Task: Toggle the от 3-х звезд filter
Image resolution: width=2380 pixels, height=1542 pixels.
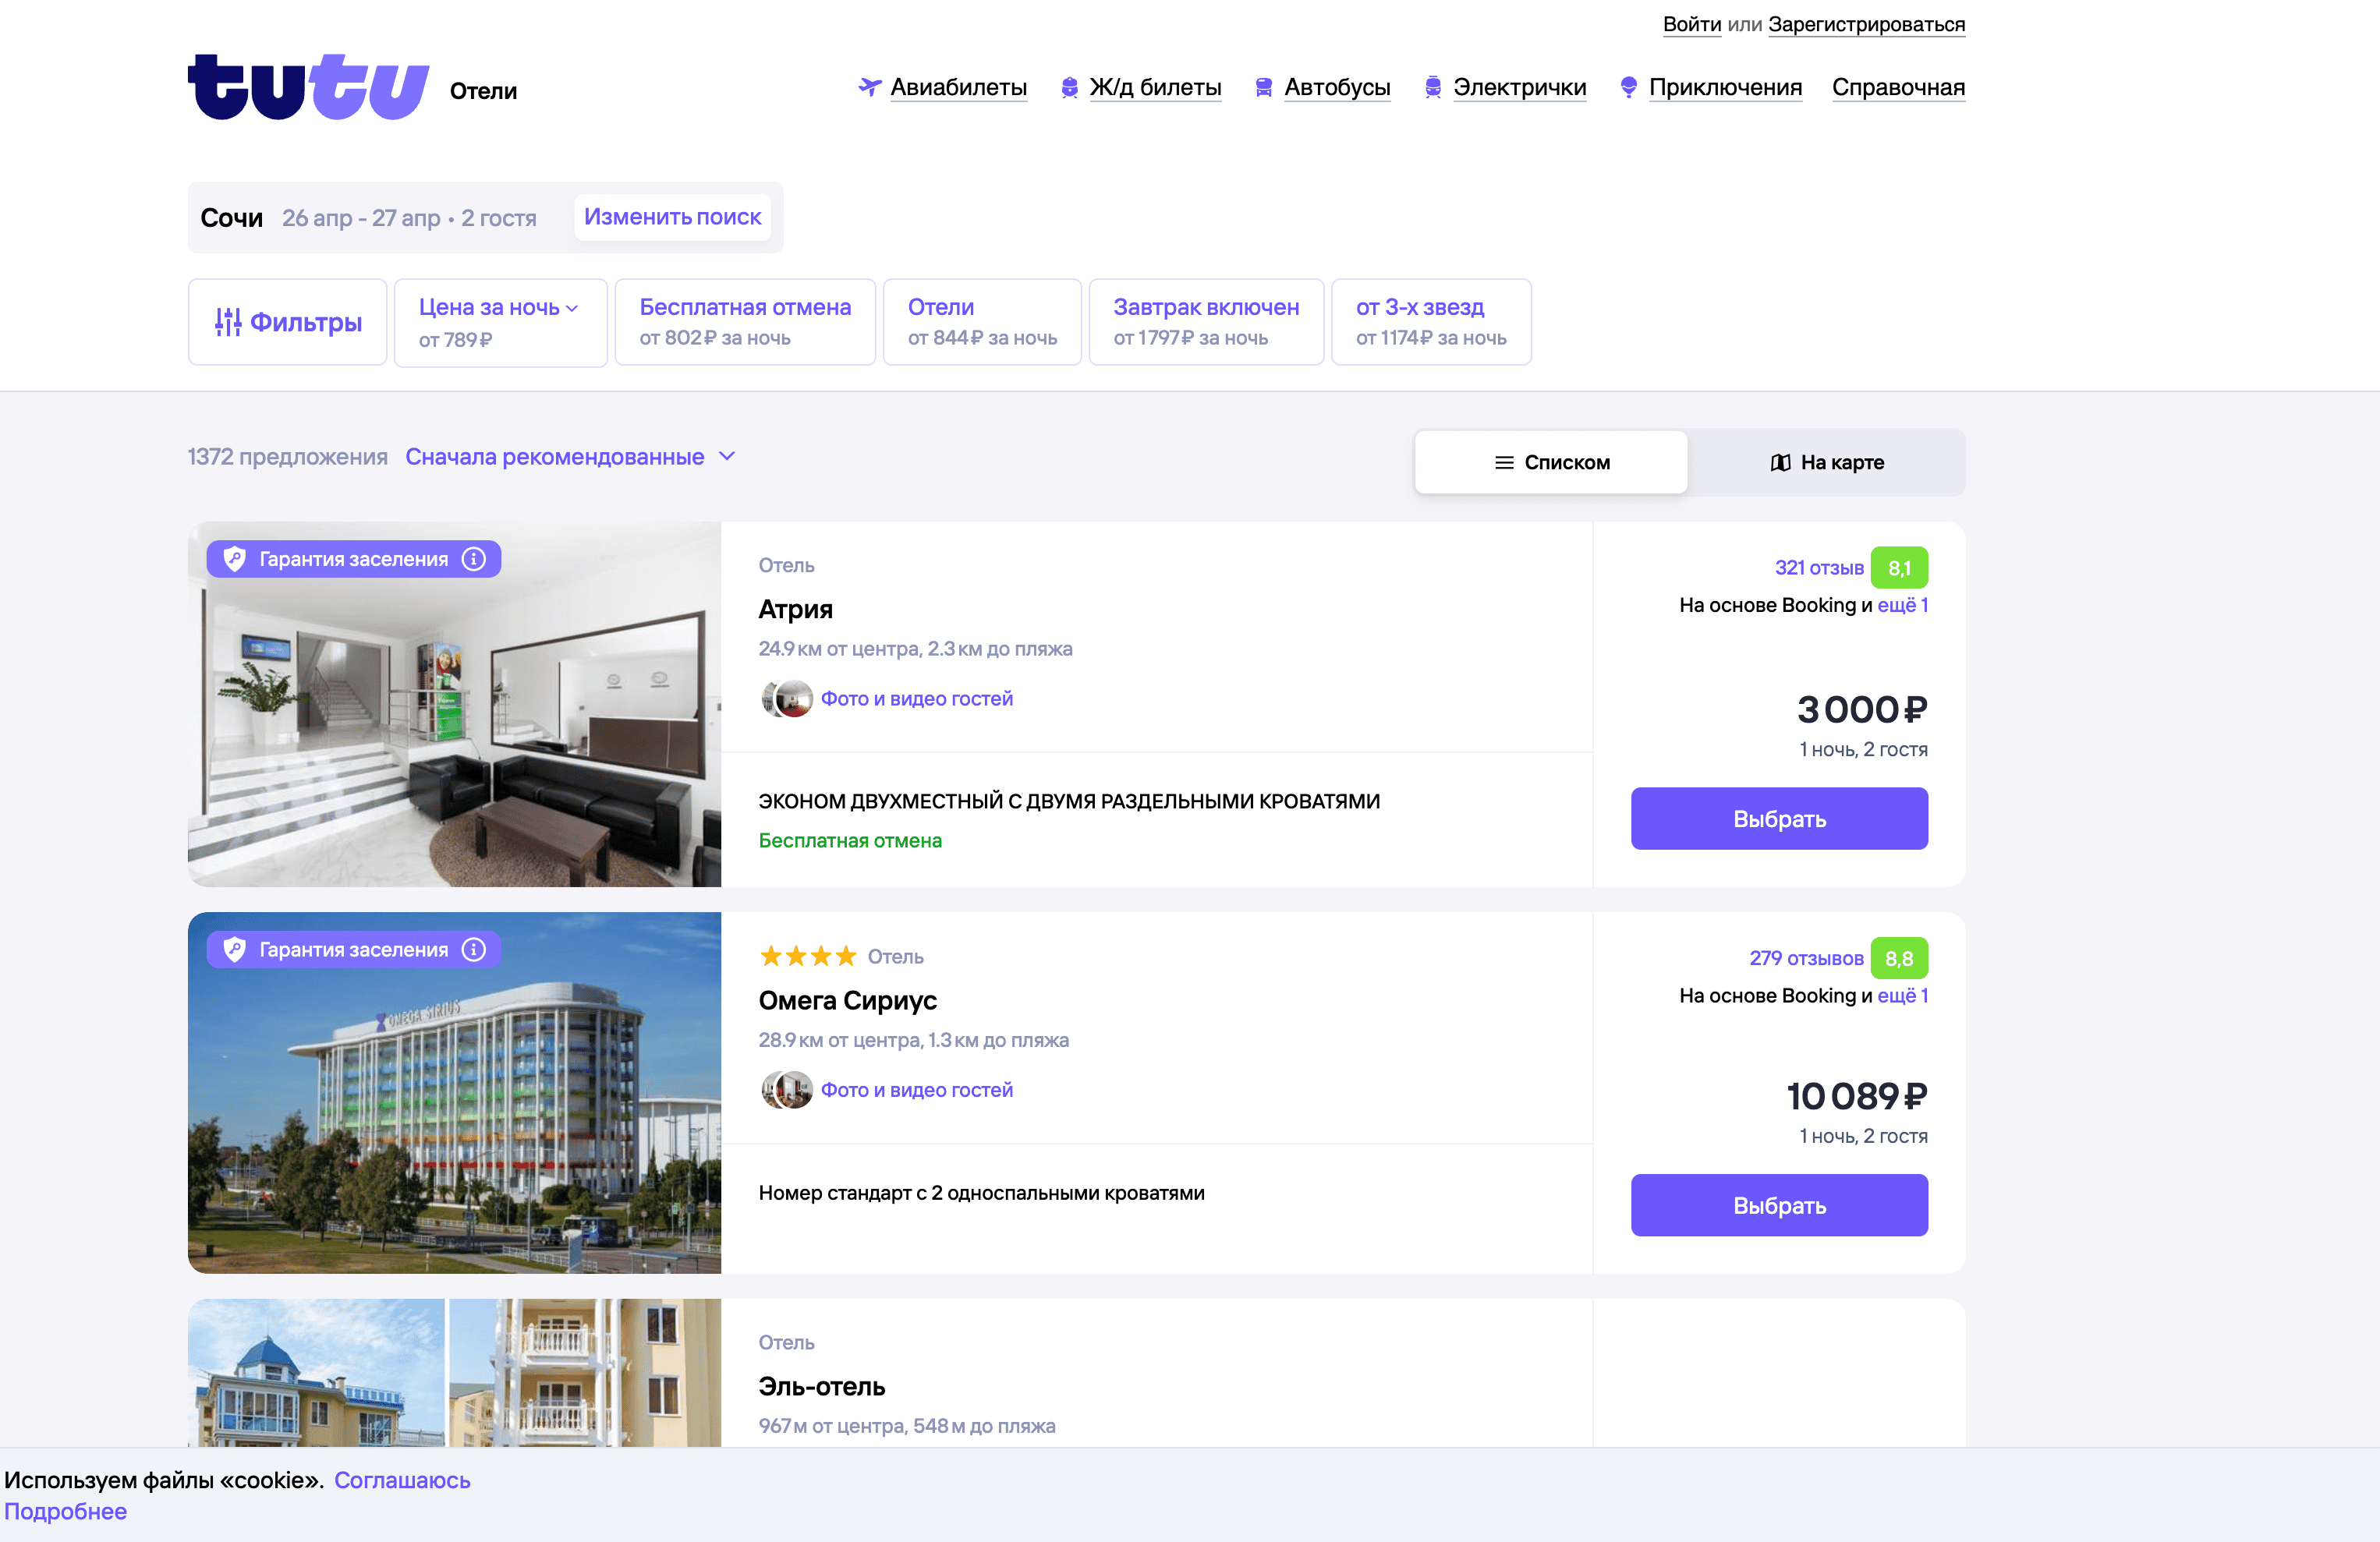Action: pos(1430,322)
